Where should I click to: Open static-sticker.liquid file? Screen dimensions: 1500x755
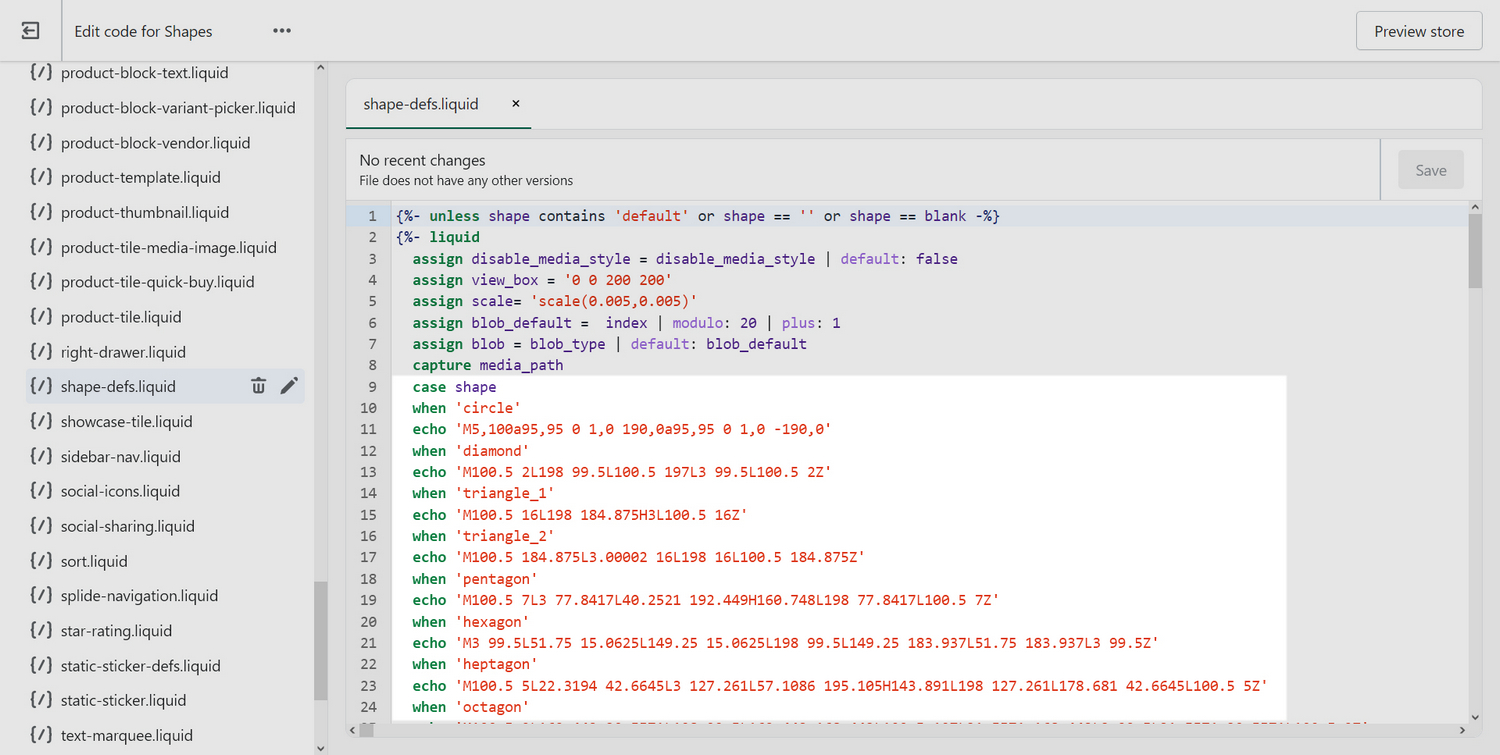pyautogui.click(x=124, y=700)
